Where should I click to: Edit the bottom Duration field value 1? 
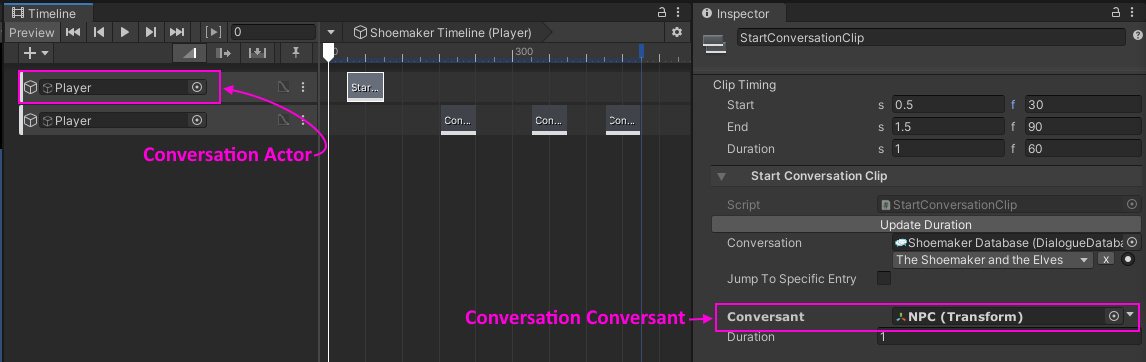pyautogui.click(x=1009, y=337)
